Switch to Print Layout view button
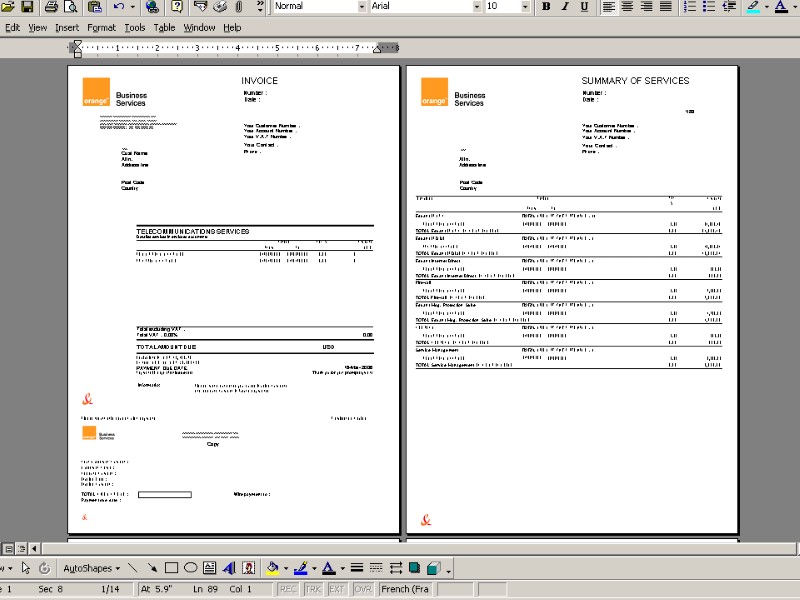Screen dimensions: 800x600 [x=8, y=549]
